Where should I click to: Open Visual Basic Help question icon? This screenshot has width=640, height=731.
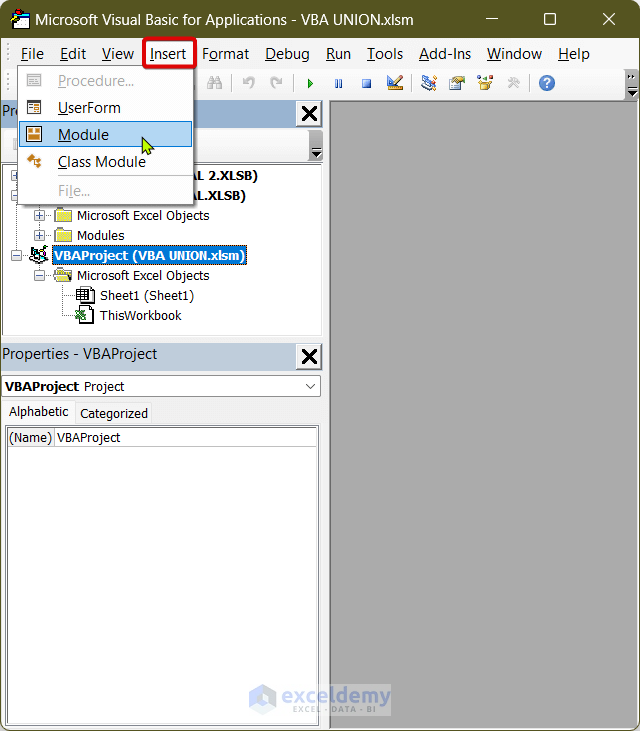pos(547,83)
